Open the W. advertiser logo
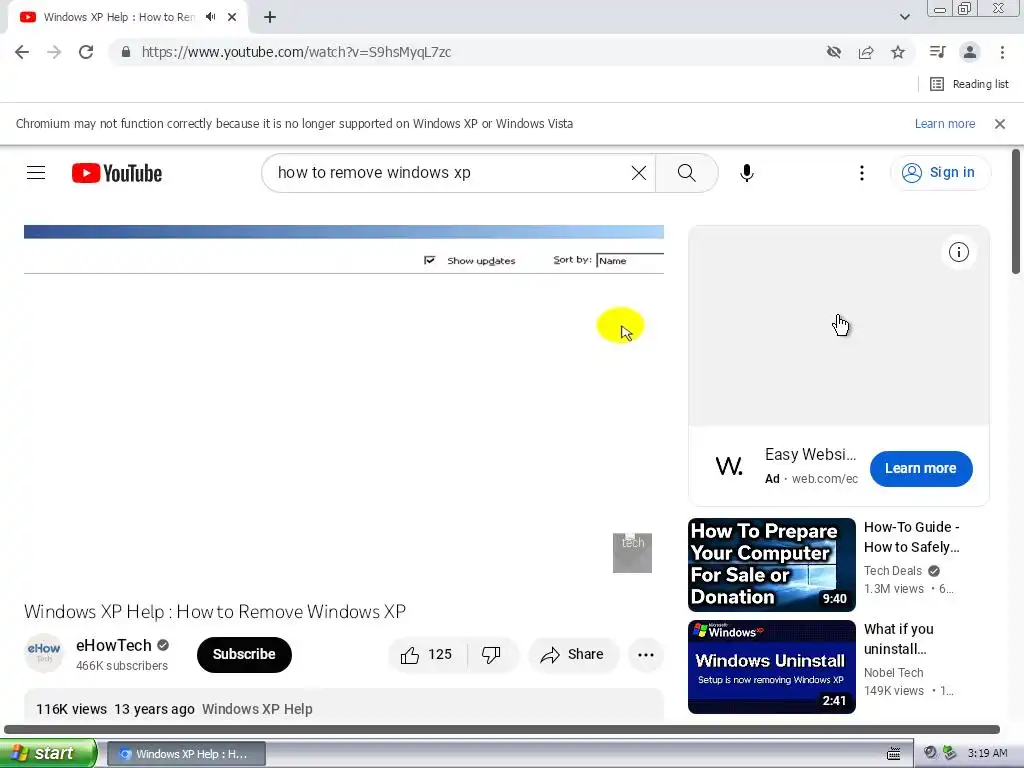This screenshot has height=768, width=1024. pyautogui.click(x=729, y=466)
